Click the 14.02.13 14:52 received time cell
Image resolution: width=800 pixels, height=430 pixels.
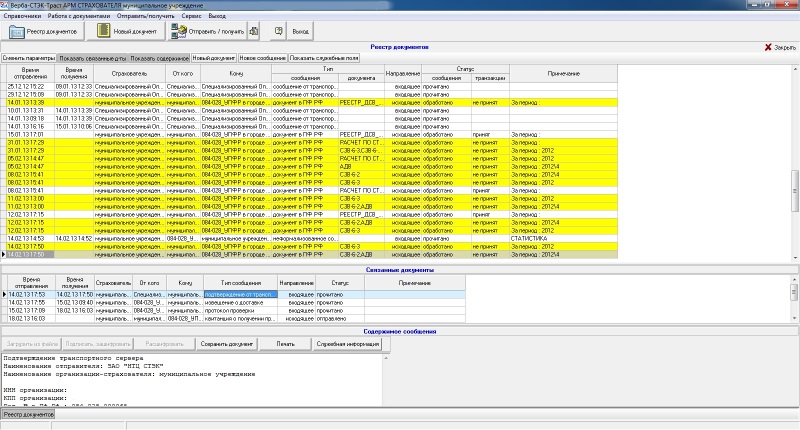pyautogui.click(x=74, y=238)
